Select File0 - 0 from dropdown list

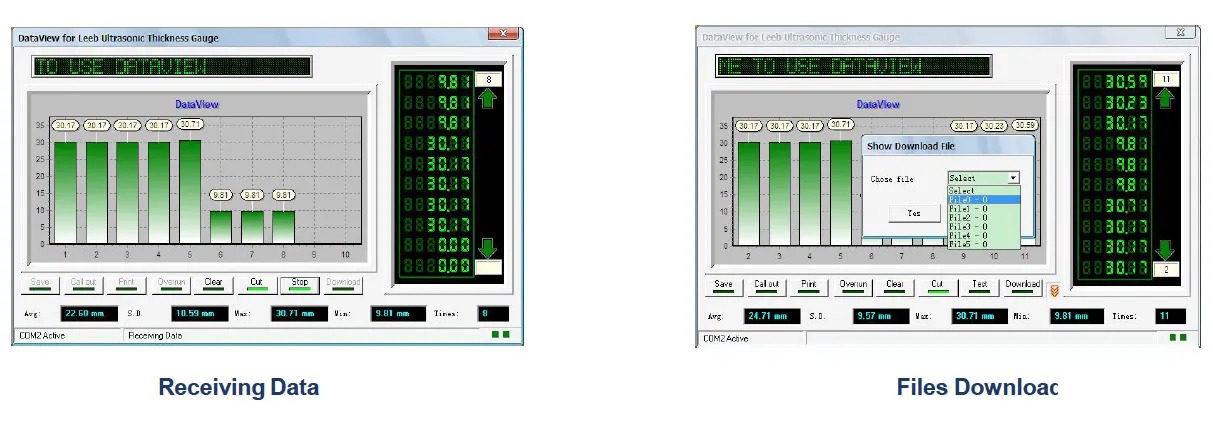983,199
